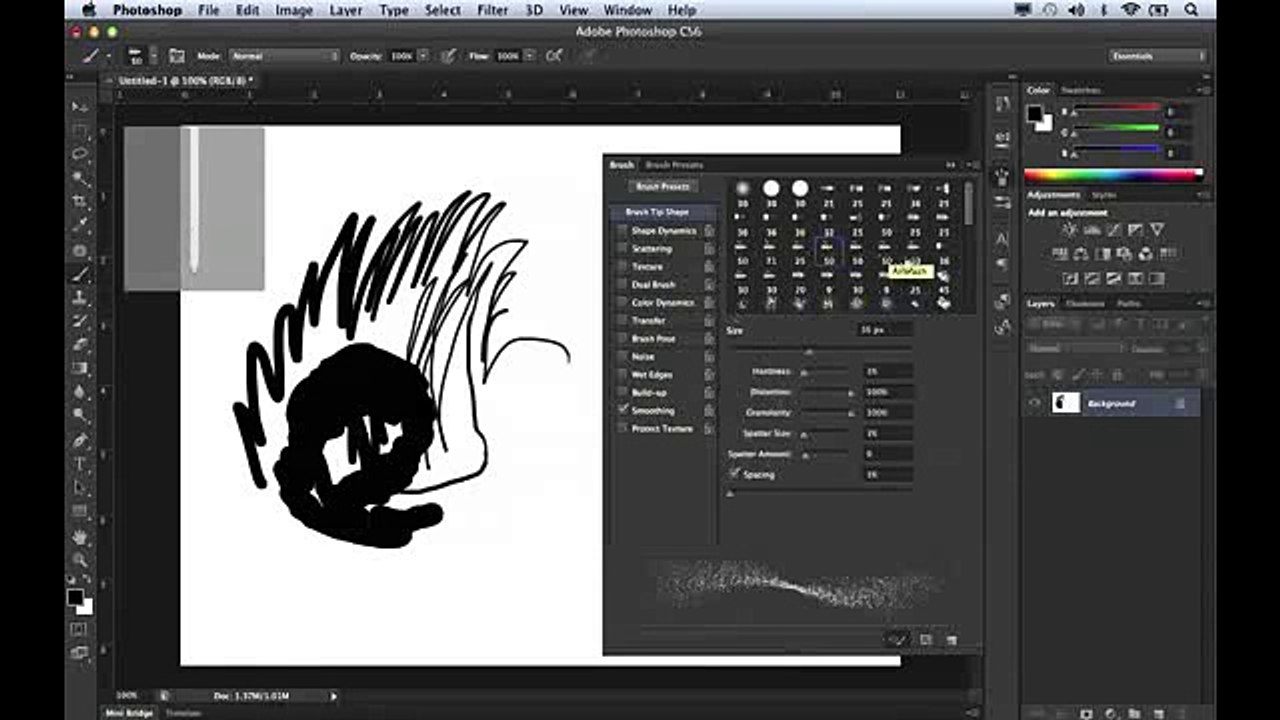Select the Rectangular Marquee tool
This screenshot has width=1280, height=720.
(80, 131)
